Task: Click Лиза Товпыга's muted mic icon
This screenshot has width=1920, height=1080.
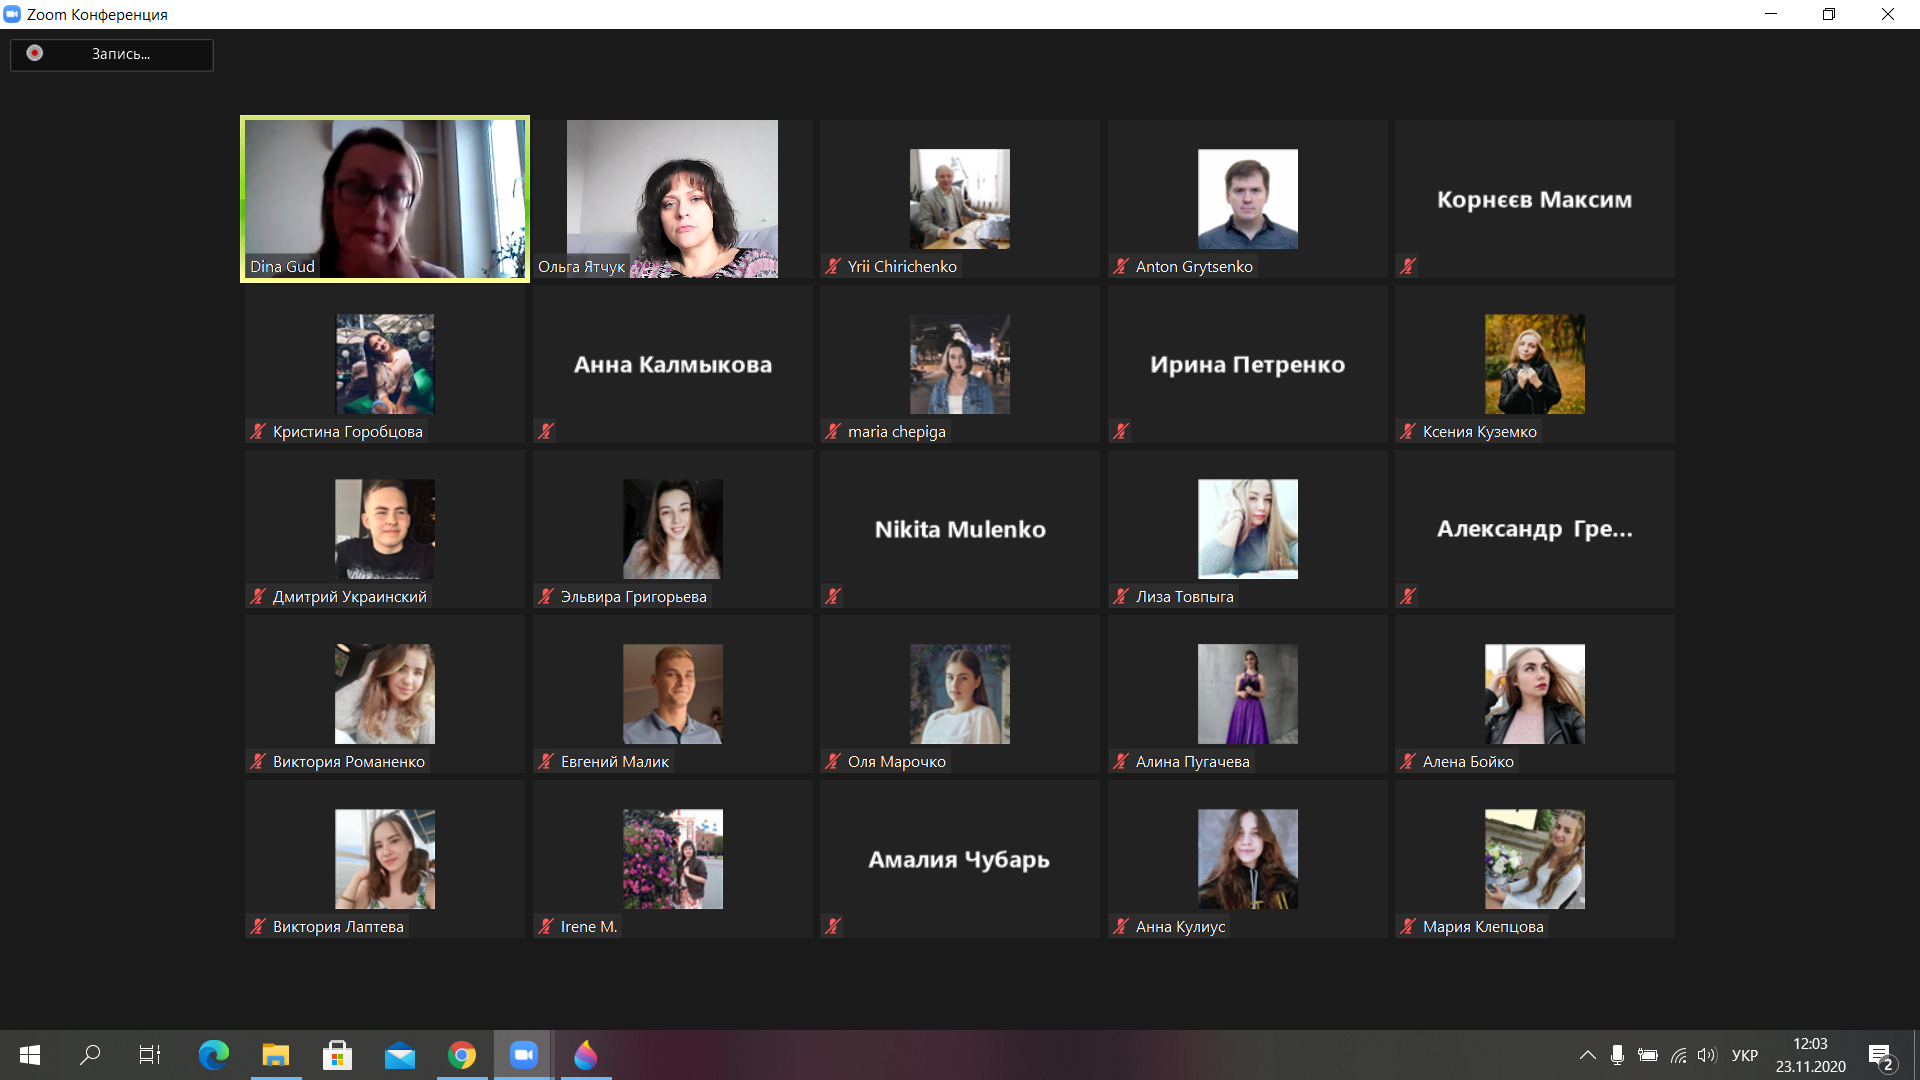Action: point(1121,596)
